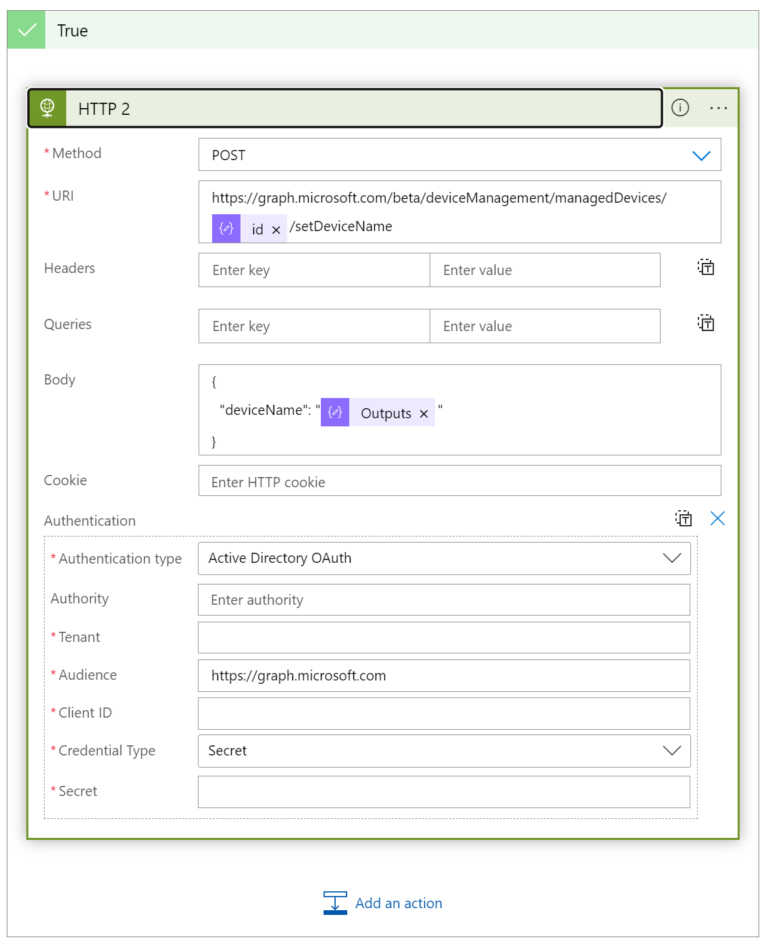Clear Authentication with the blue X
This screenshot has width=768, height=946.
718,518
